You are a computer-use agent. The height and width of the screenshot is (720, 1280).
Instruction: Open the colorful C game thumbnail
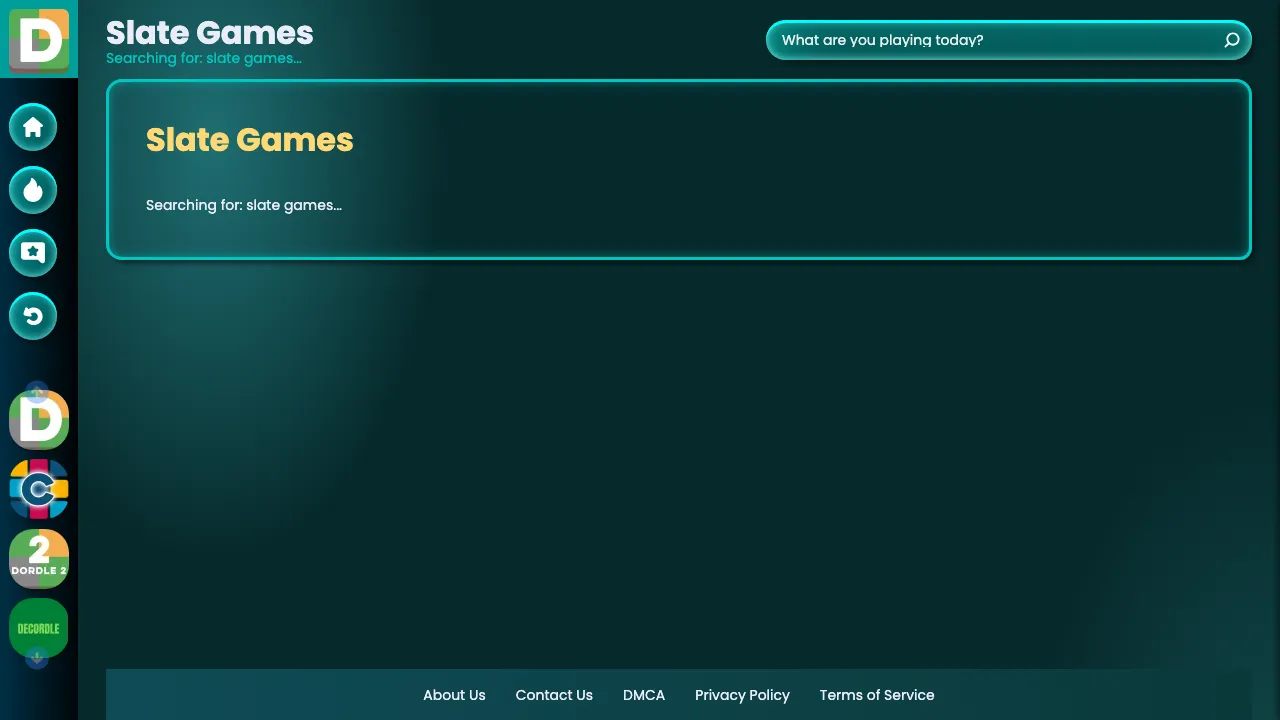[39, 489]
